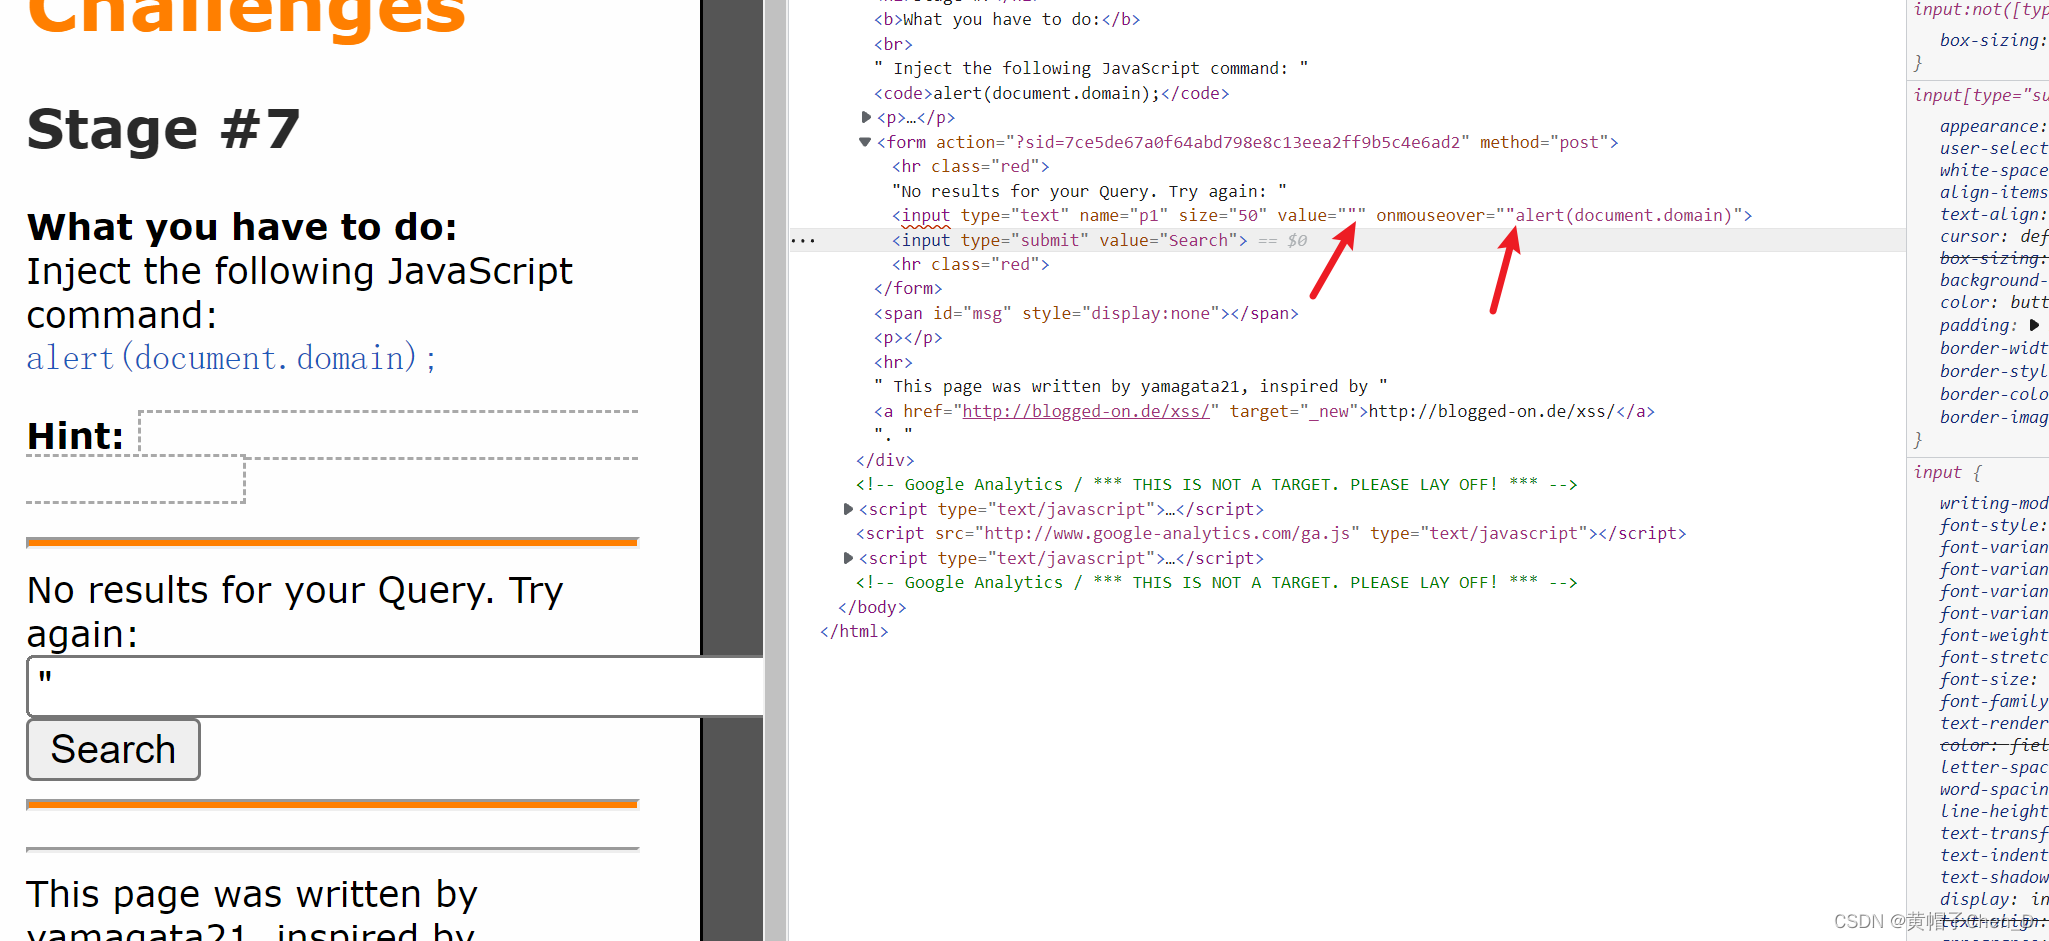2049x941 pixels.
Task: Click the blue alert(document.domain); code on page
Action: click(x=231, y=357)
